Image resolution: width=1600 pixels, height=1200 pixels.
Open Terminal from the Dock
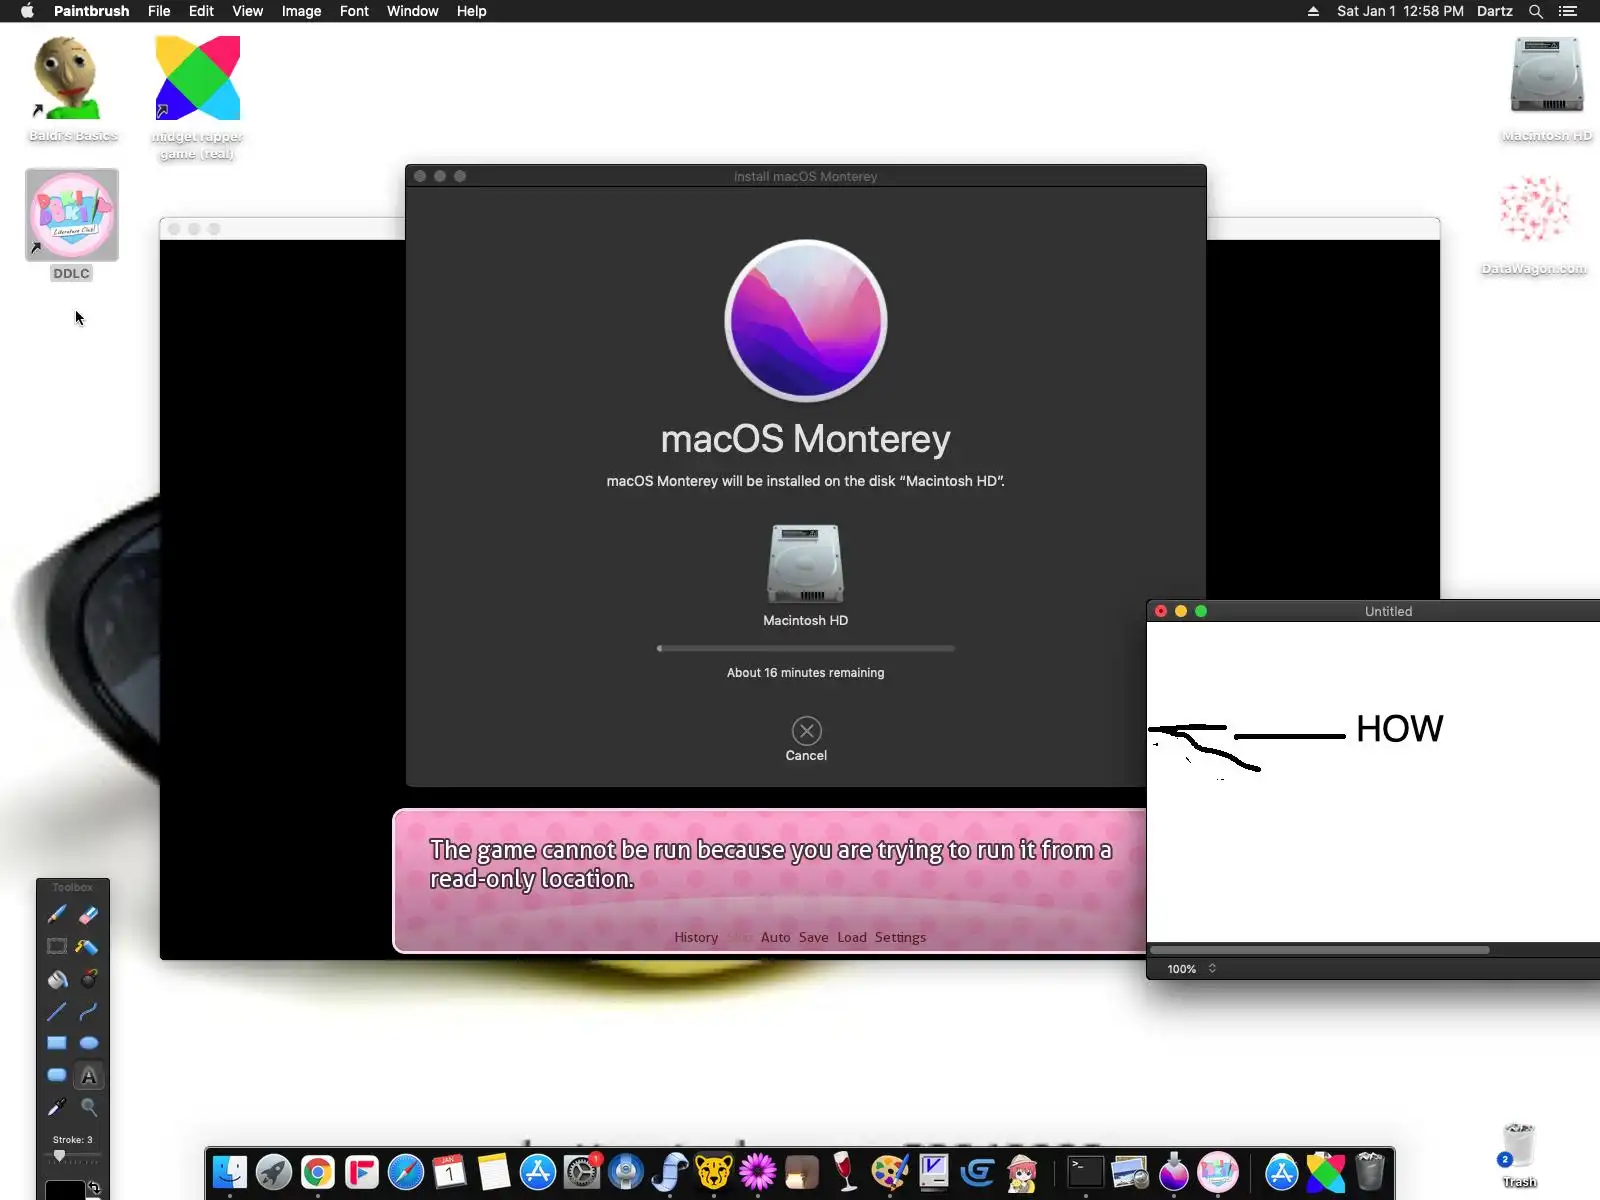[1085, 1172]
